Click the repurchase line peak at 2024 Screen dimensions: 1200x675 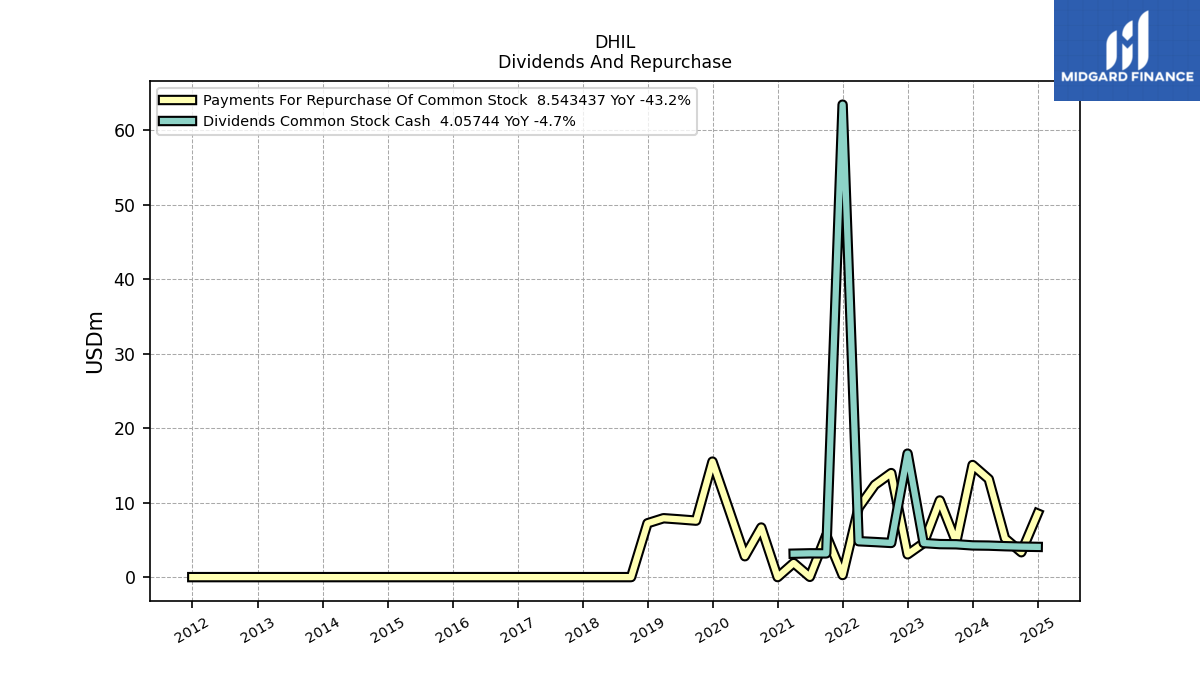click(x=972, y=465)
